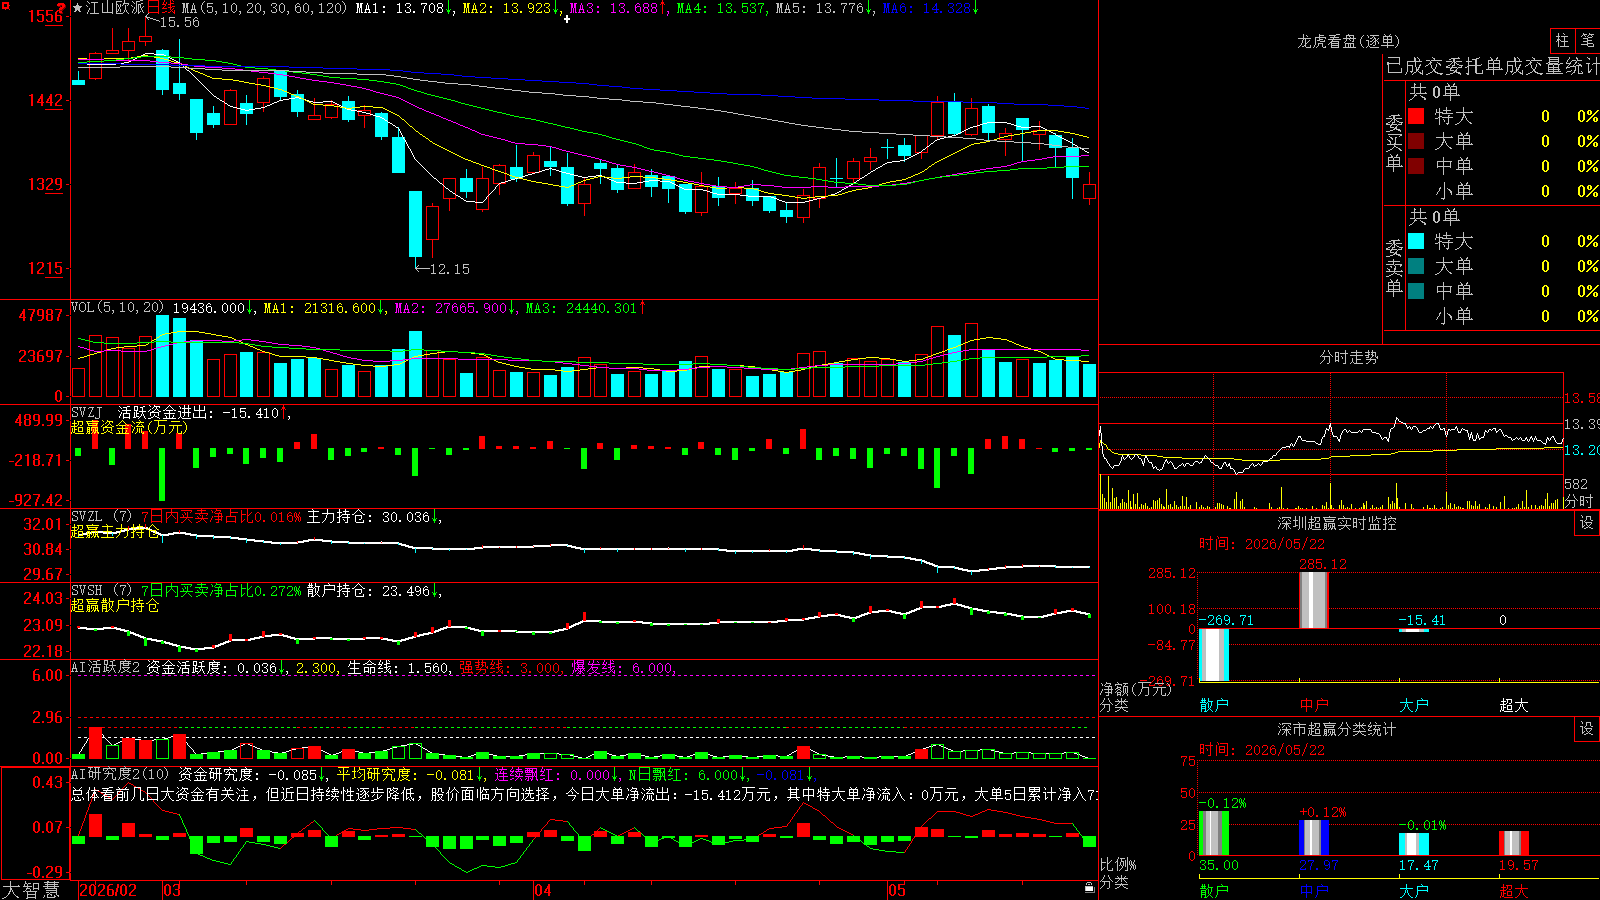The width and height of the screenshot is (1600, 900).
Task: Click the 中户 net-amount bar labeled 285.12
Action: click(1313, 600)
